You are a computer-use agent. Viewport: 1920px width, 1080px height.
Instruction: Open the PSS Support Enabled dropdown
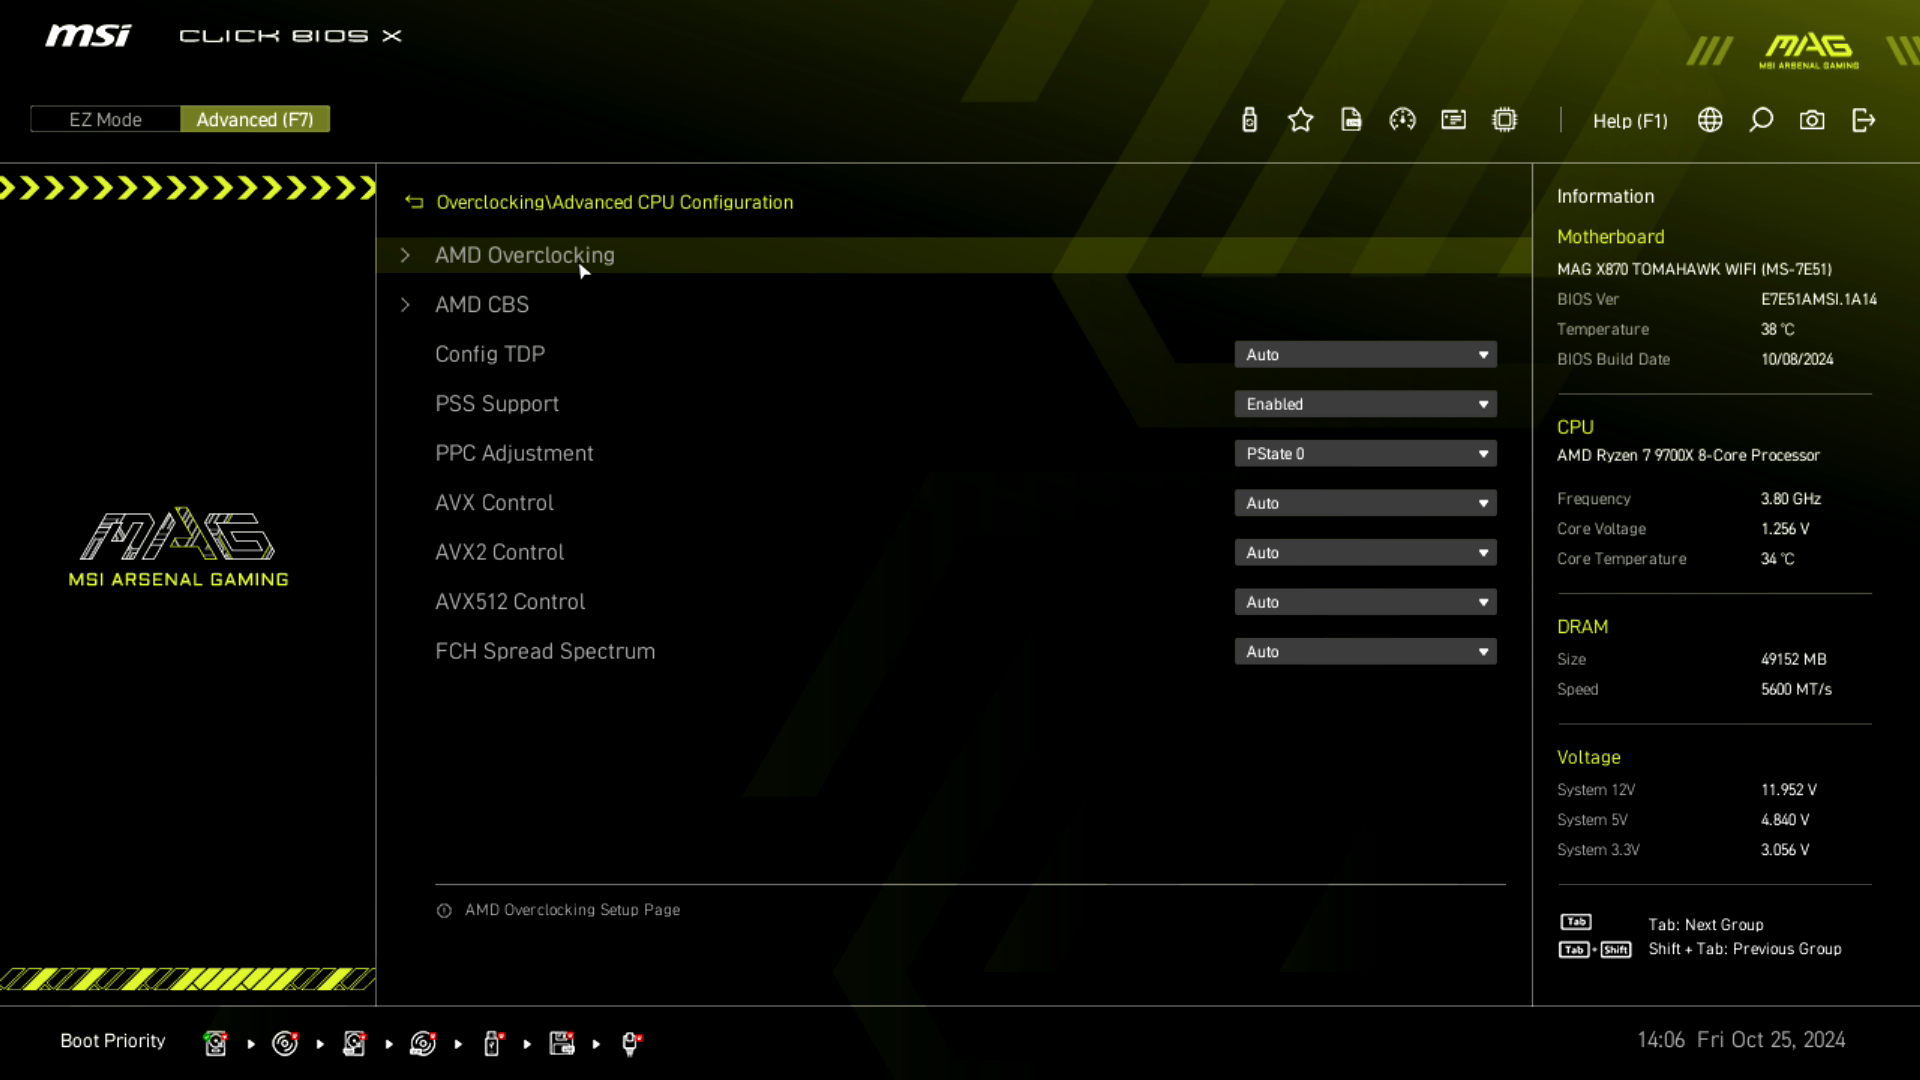click(1365, 404)
